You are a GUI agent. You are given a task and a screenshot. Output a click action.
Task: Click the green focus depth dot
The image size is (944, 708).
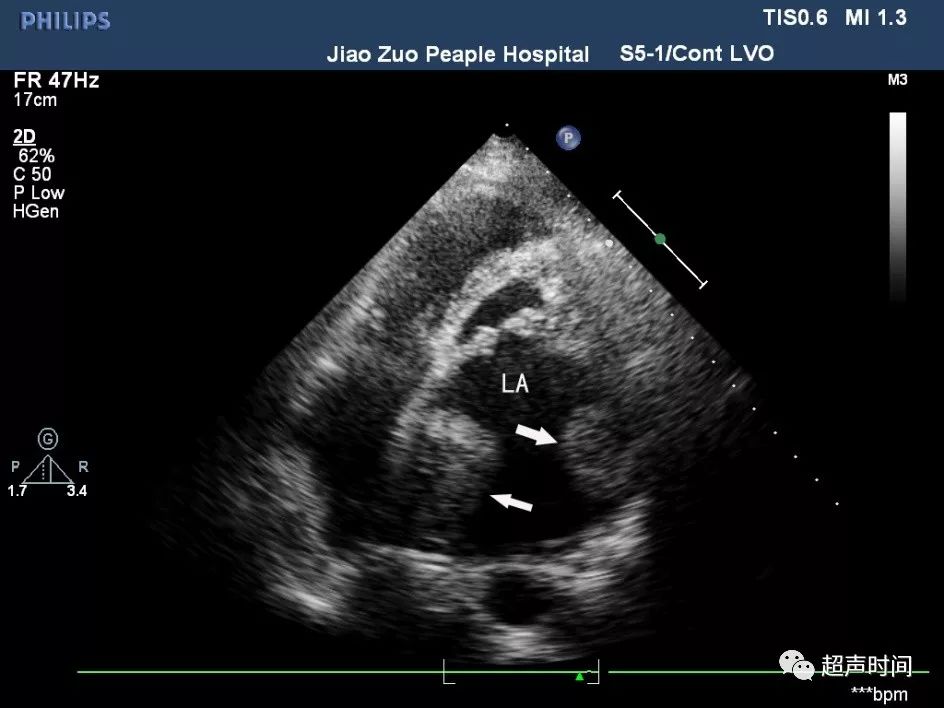pyautogui.click(x=660, y=239)
